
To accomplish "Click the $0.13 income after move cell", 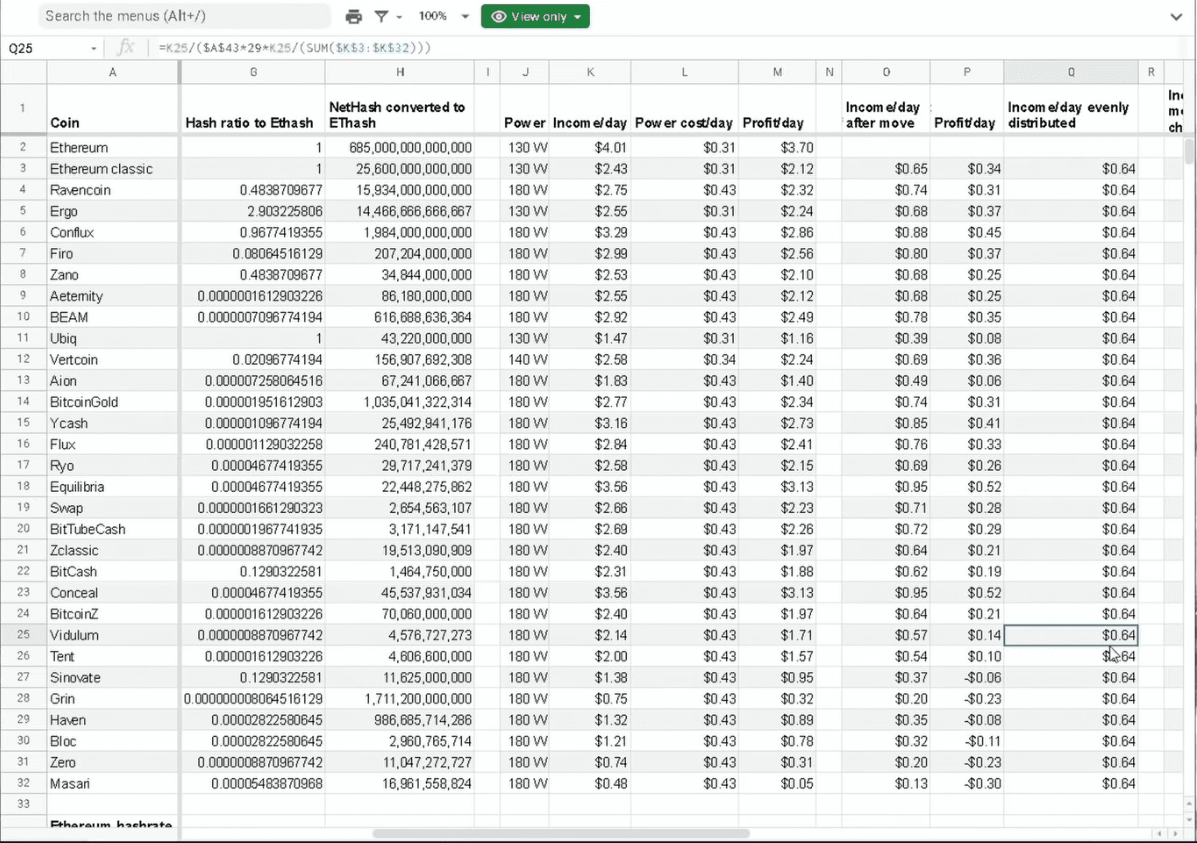I will (x=886, y=783).
